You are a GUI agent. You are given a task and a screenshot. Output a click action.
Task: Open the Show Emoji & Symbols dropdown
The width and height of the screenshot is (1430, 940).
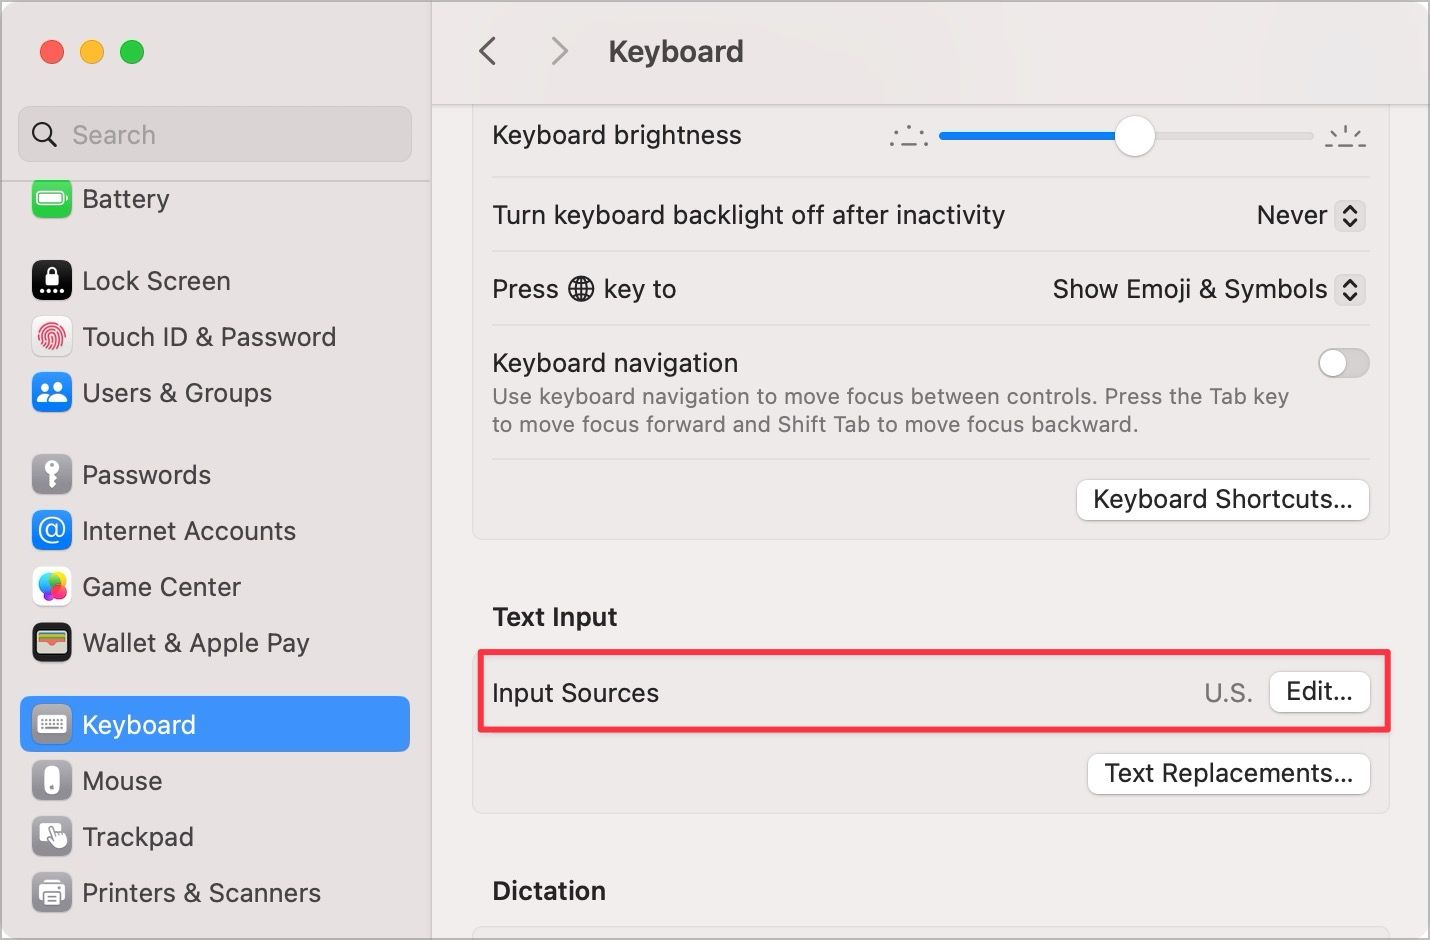point(1205,289)
